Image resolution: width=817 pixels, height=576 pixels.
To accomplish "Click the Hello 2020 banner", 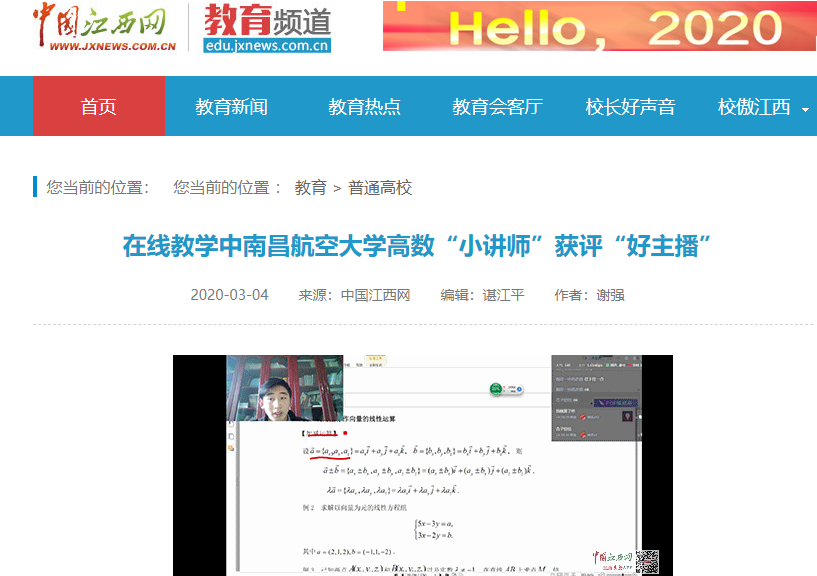I will 598,27.
